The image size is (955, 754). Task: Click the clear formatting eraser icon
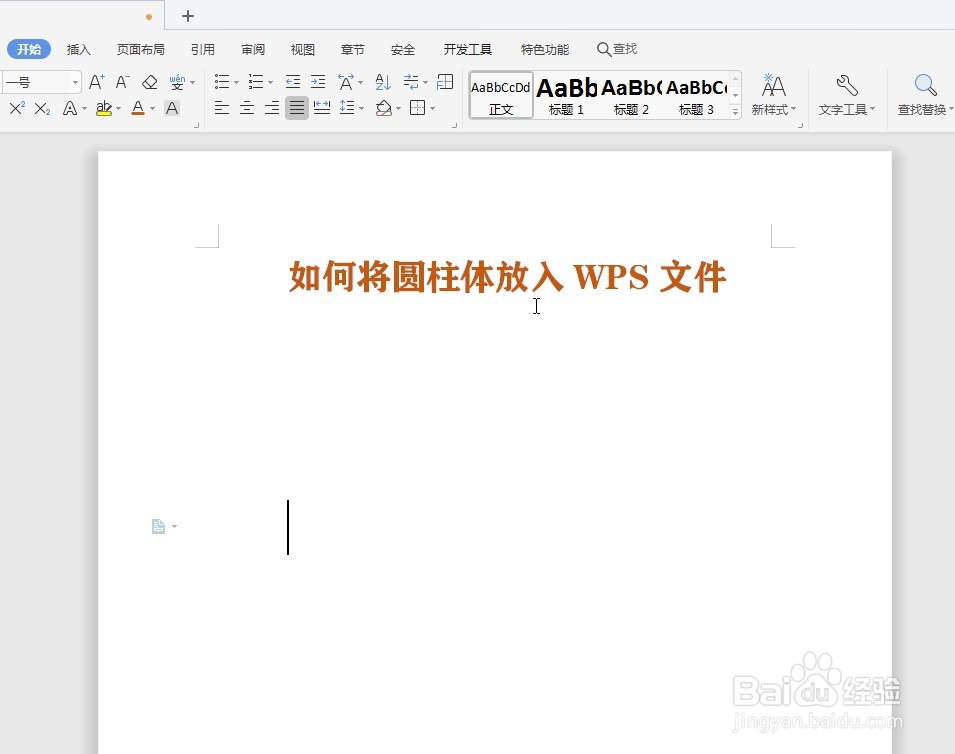click(150, 81)
